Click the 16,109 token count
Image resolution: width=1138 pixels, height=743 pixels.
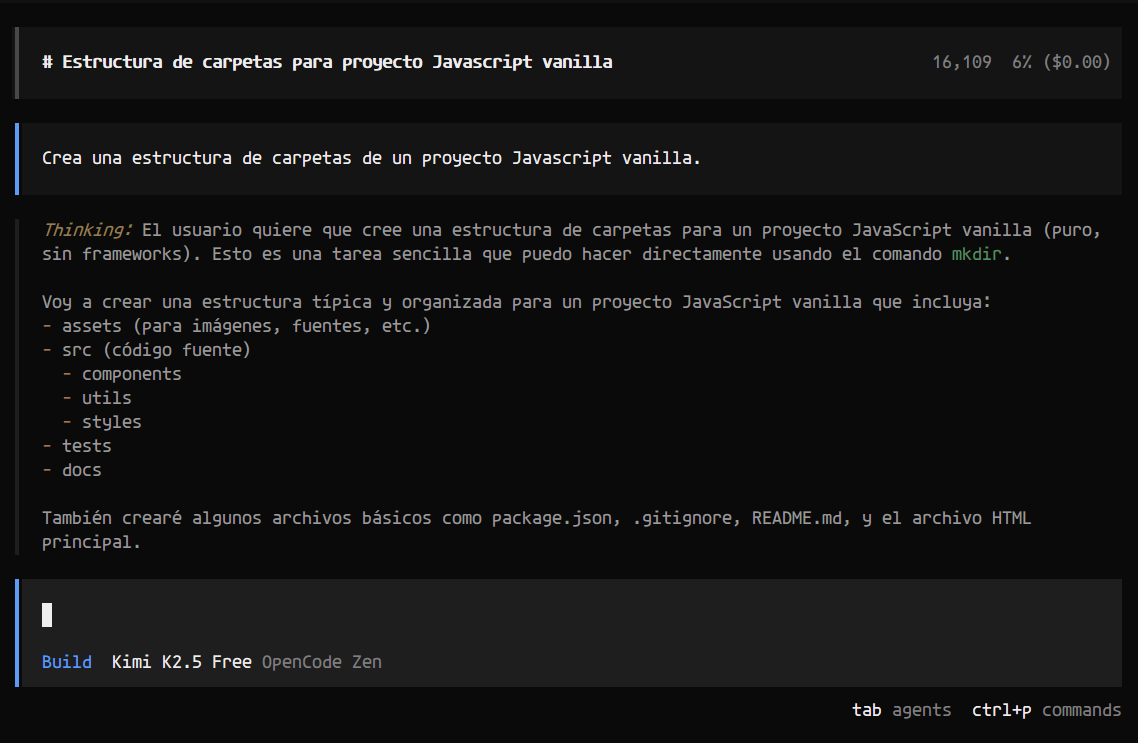[x=961, y=62]
